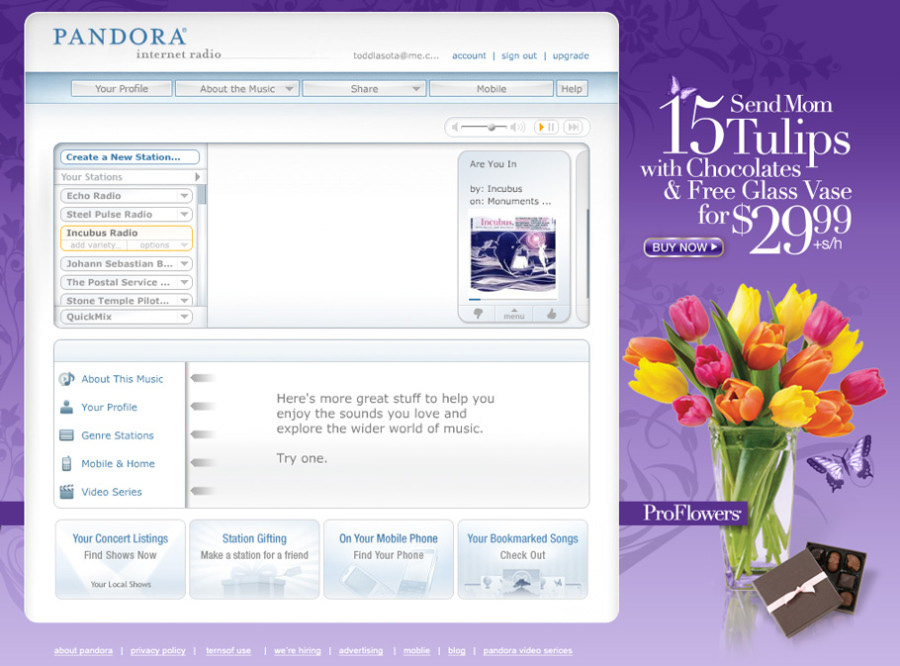Click the person icon beside the Your Profile link
This screenshot has width=900, height=666.
(67, 407)
